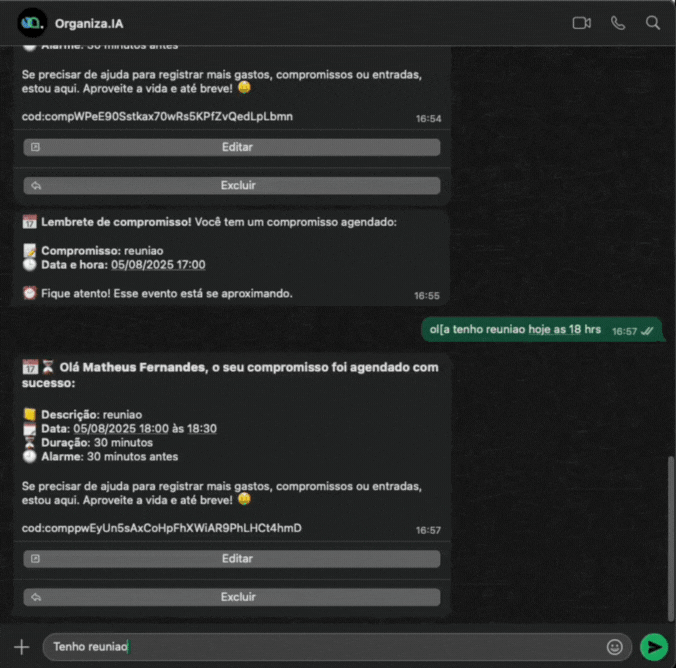Click the time link 18:30
Viewport: 676px width, 668px height.
click(202, 429)
